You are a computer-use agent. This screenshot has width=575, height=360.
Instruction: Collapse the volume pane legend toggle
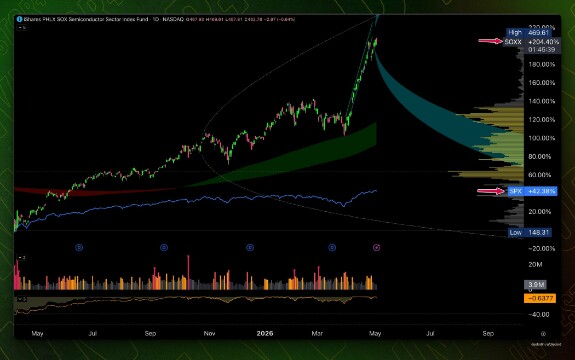click(22, 258)
